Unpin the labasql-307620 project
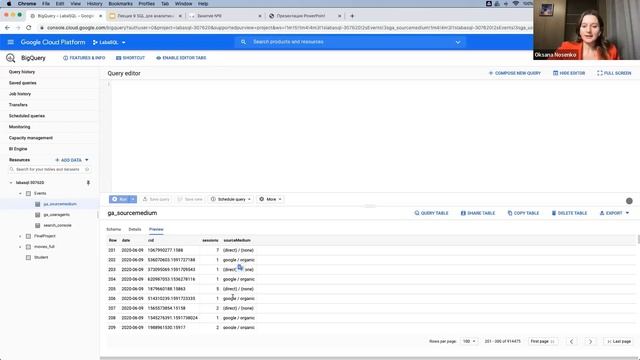 pyautogui.click(x=88, y=183)
